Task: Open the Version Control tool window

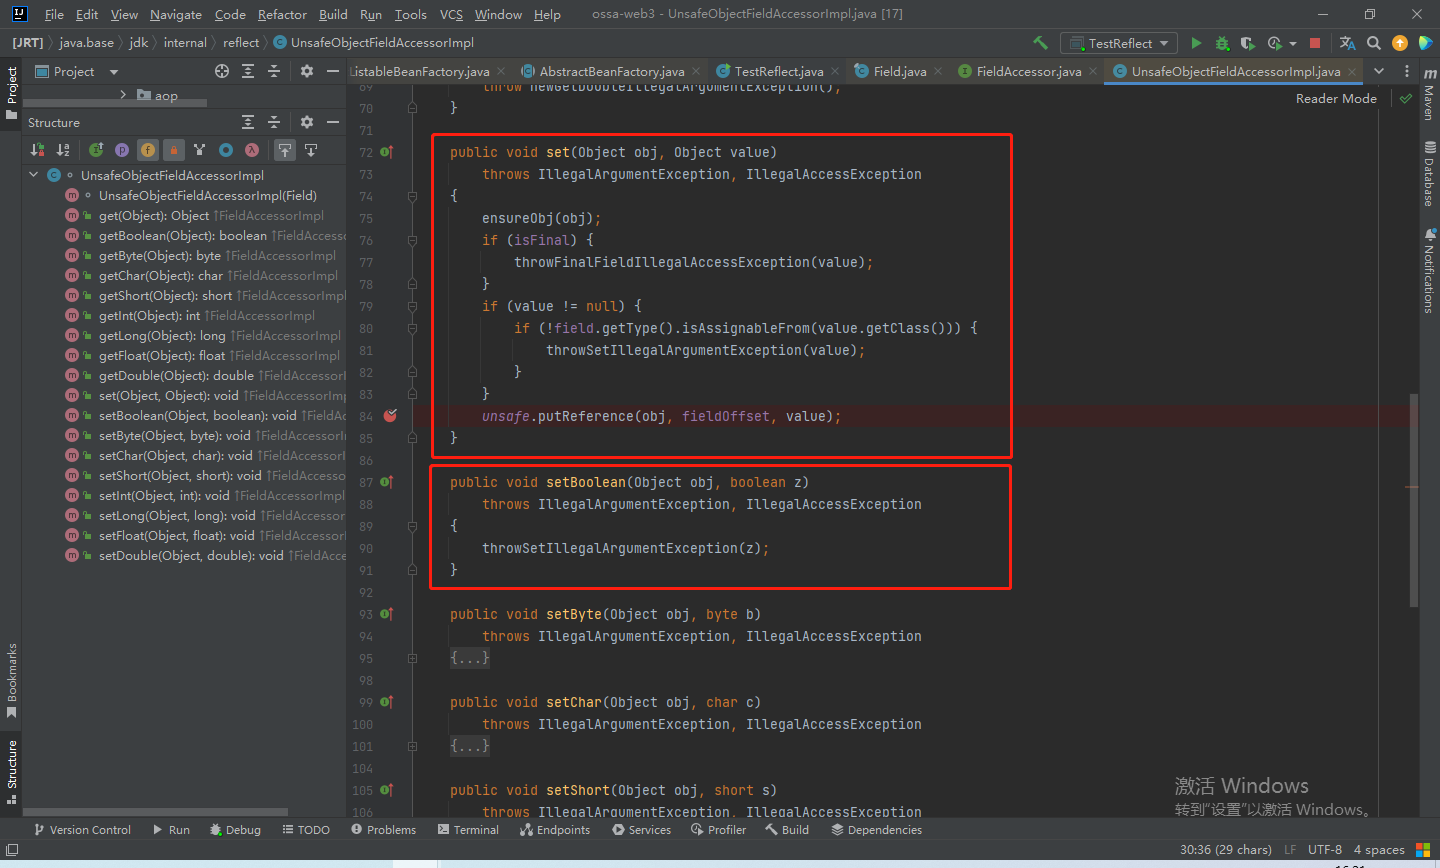Action: 82,830
